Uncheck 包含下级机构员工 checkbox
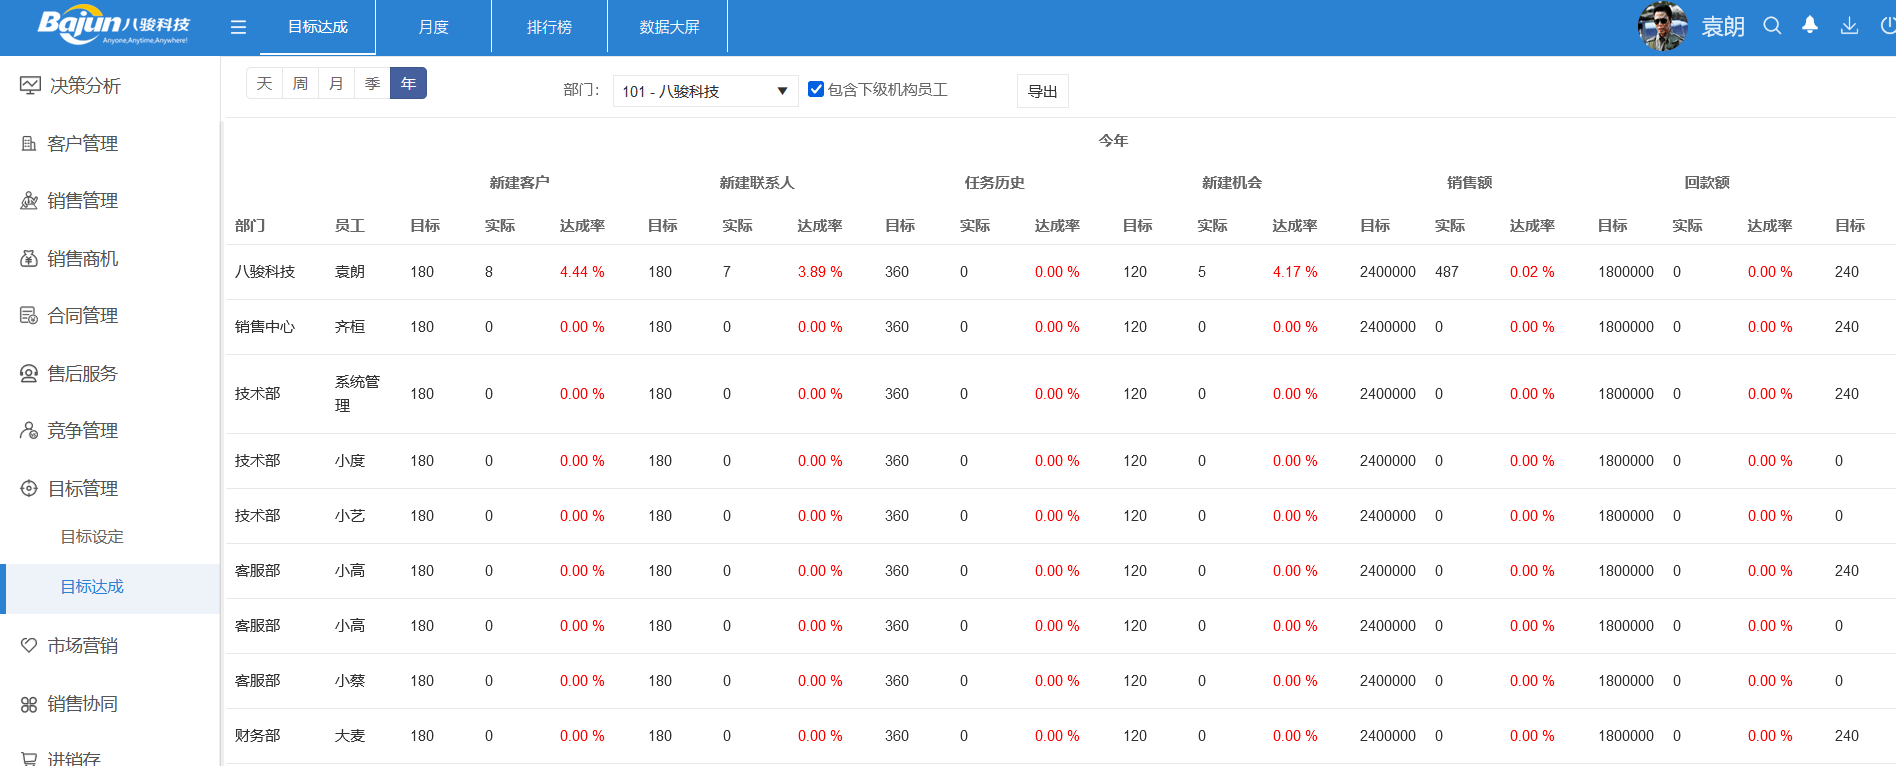Screen dimensions: 1896x766 tap(816, 89)
